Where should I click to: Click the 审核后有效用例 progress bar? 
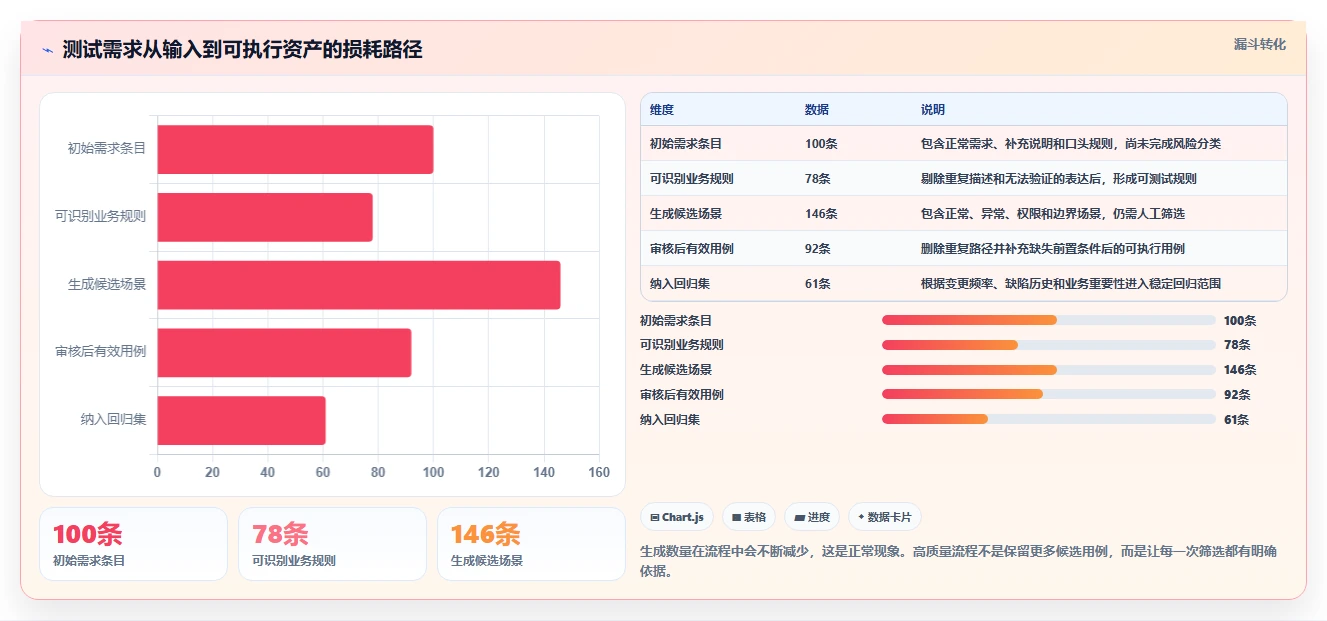click(x=1049, y=395)
